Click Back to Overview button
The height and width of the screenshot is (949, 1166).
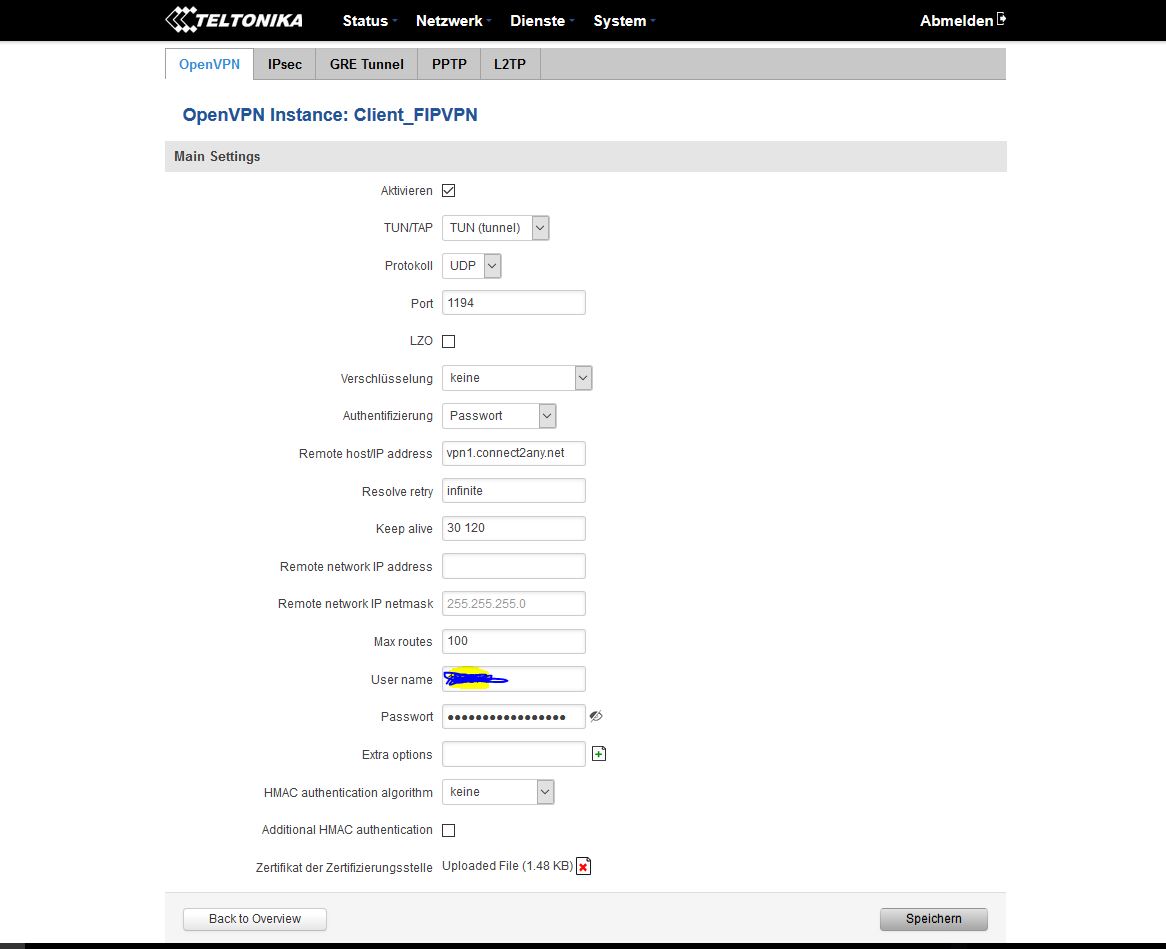255,919
